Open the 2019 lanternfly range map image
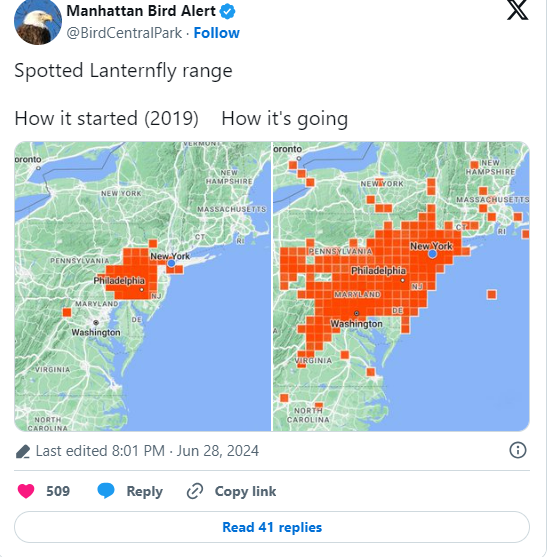Viewport: 548px width, 557px height. tap(142, 286)
